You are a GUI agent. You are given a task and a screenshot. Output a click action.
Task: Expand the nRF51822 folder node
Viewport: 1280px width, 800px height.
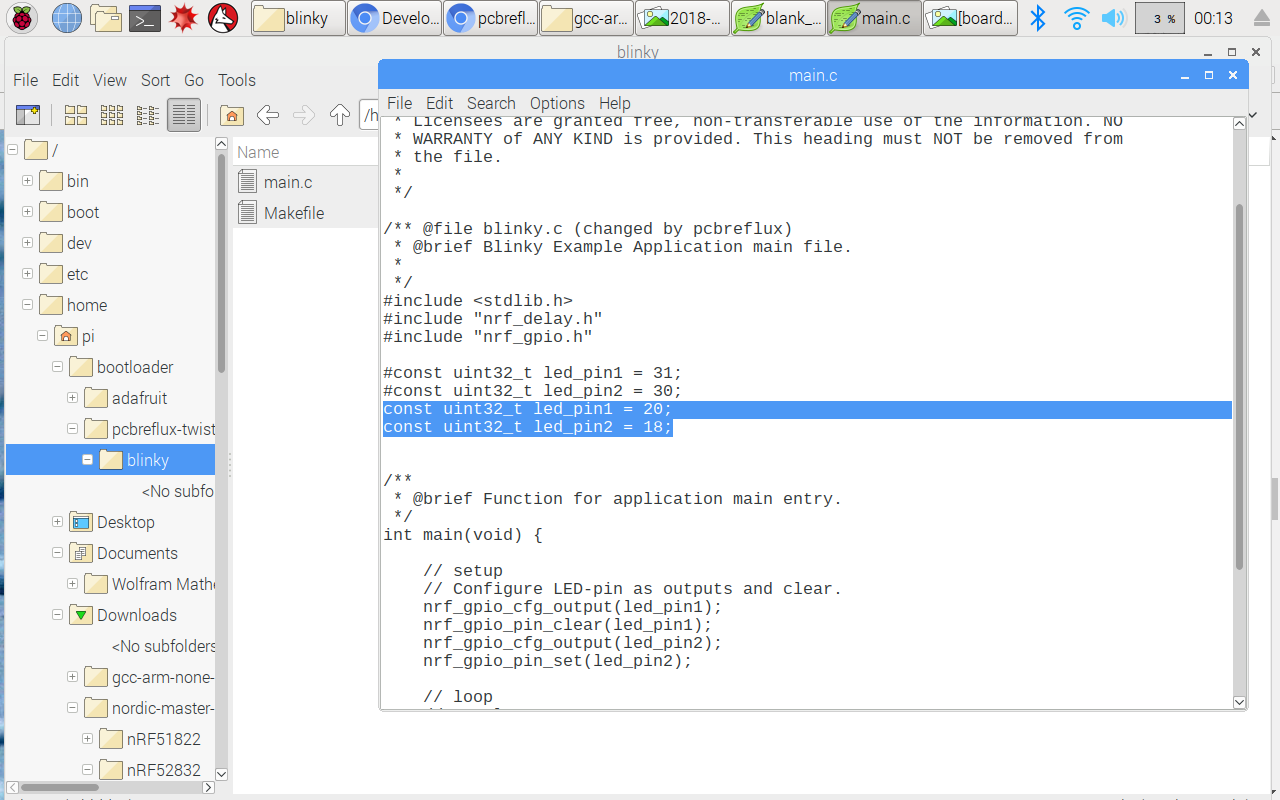(88, 739)
